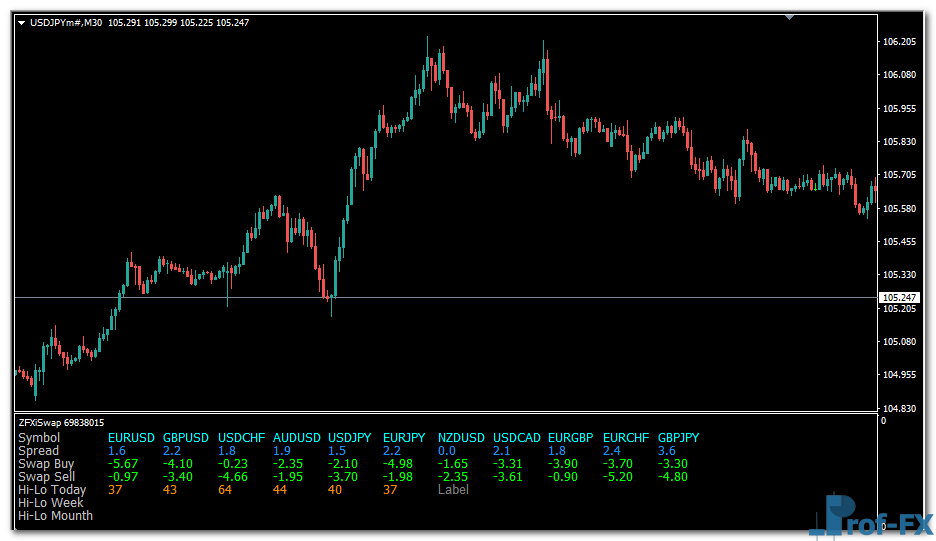Click the USDJPYm#,M30 chart title text
936x541 pixels.
tap(66, 22)
